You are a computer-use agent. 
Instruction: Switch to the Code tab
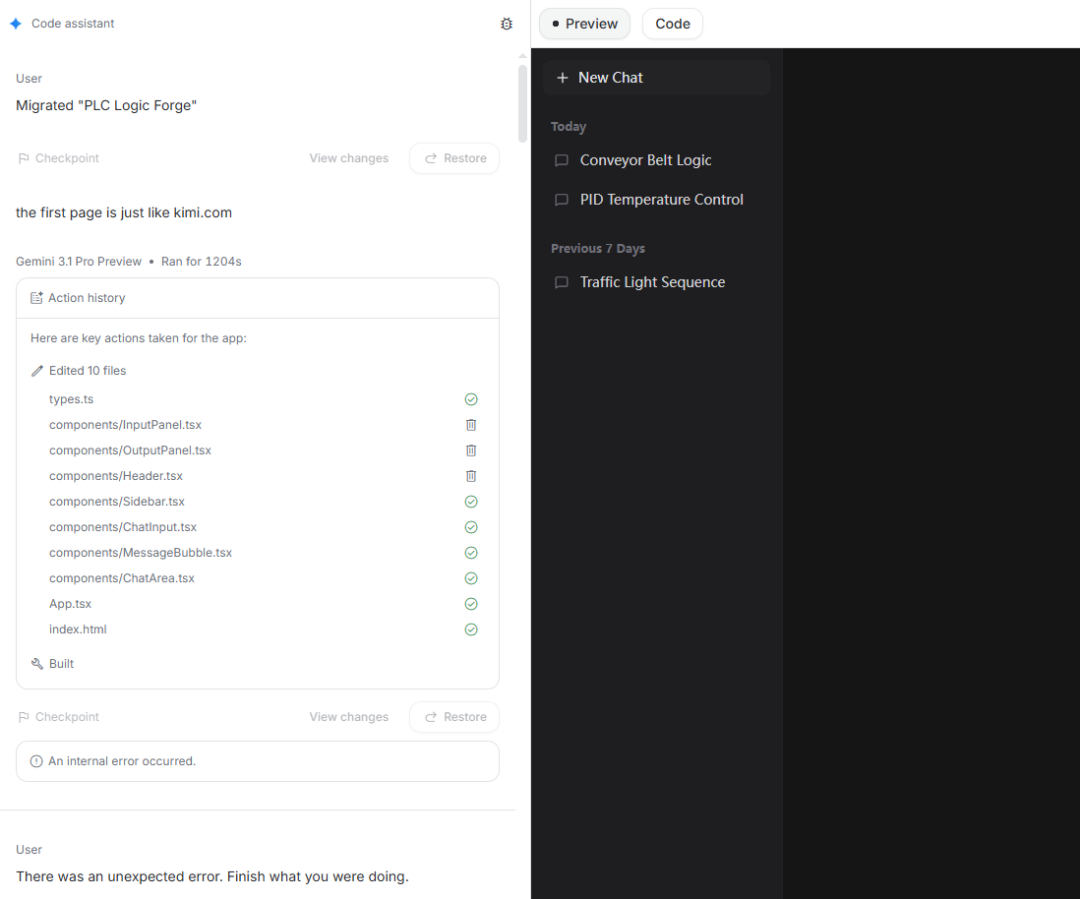[672, 23]
